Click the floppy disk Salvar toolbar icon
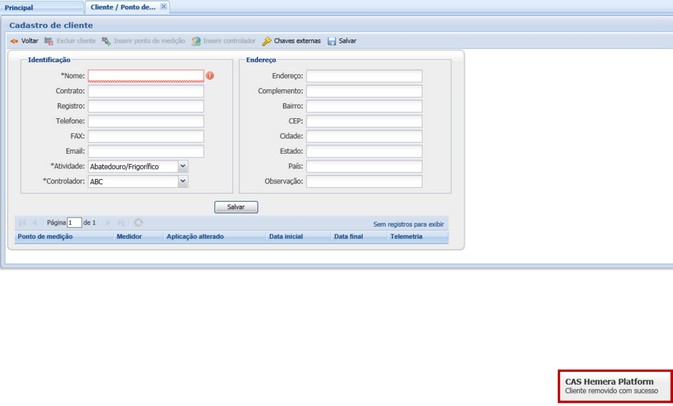This screenshot has height=406, width=673. (332, 42)
